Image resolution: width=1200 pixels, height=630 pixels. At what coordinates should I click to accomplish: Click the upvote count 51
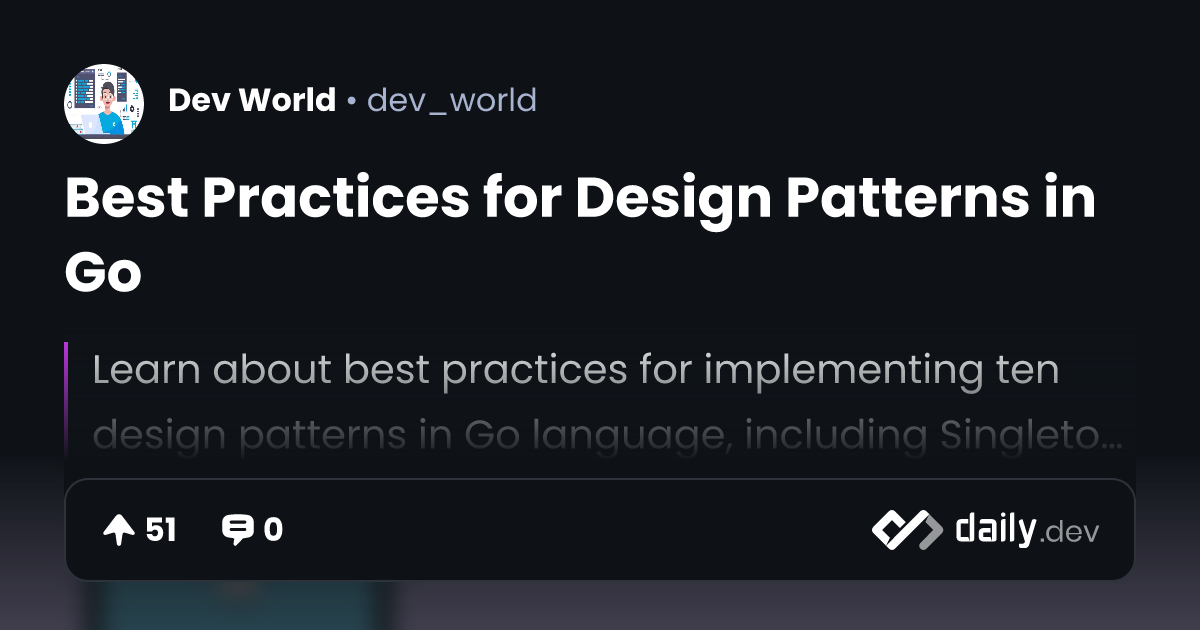[161, 530]
